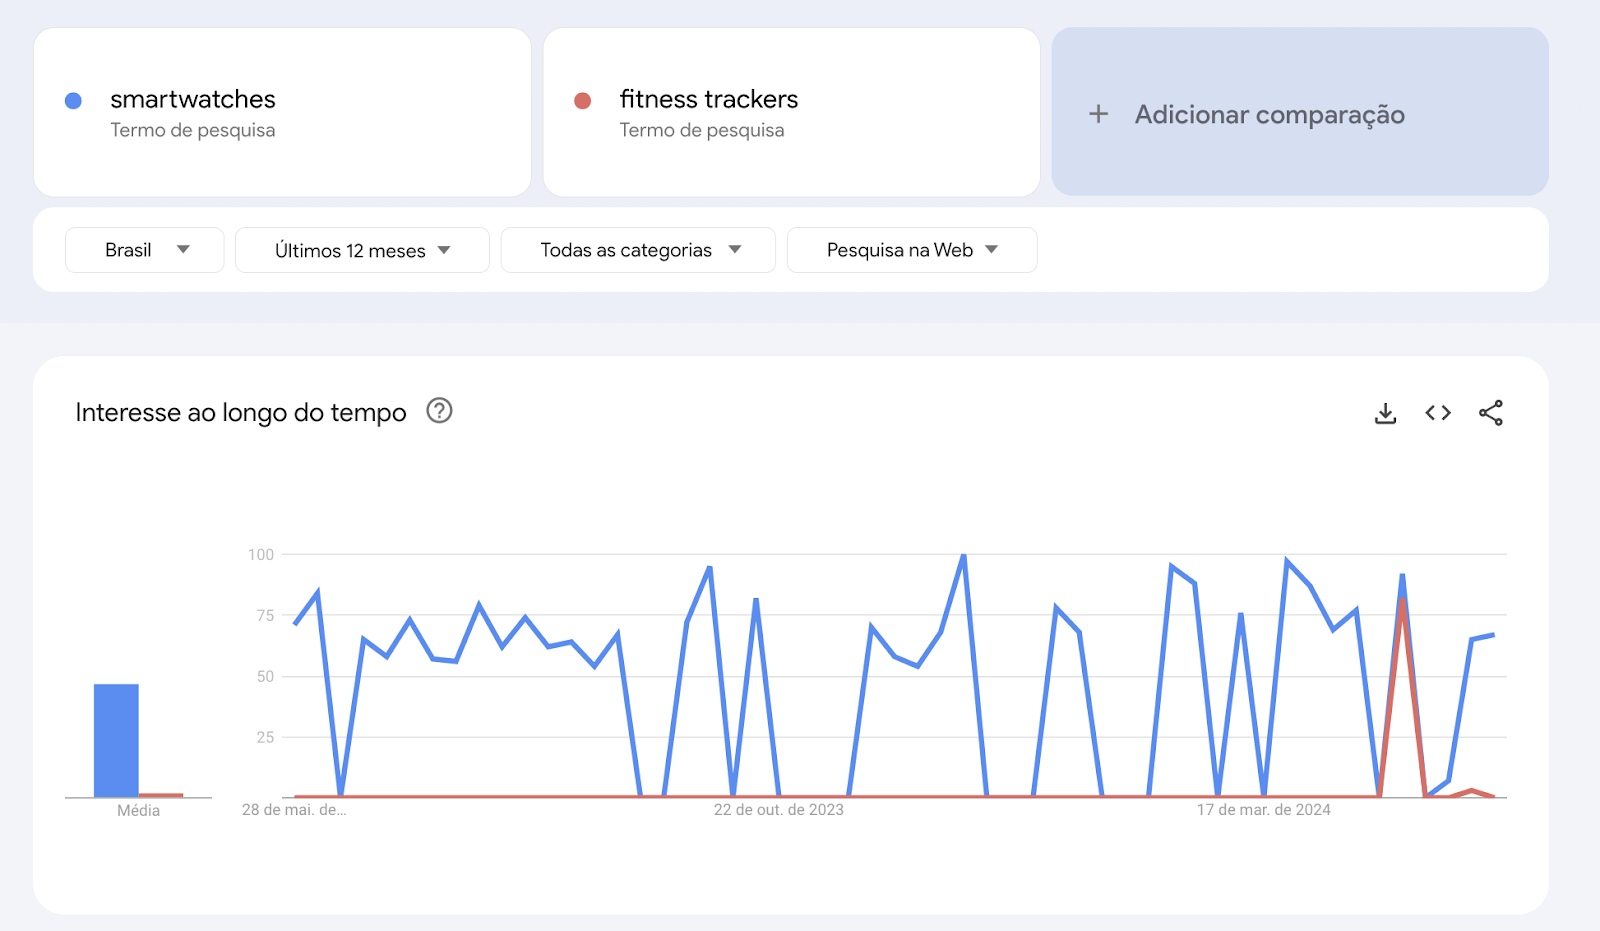Click the Interesse ao longo do tempo title

(241, 412)
